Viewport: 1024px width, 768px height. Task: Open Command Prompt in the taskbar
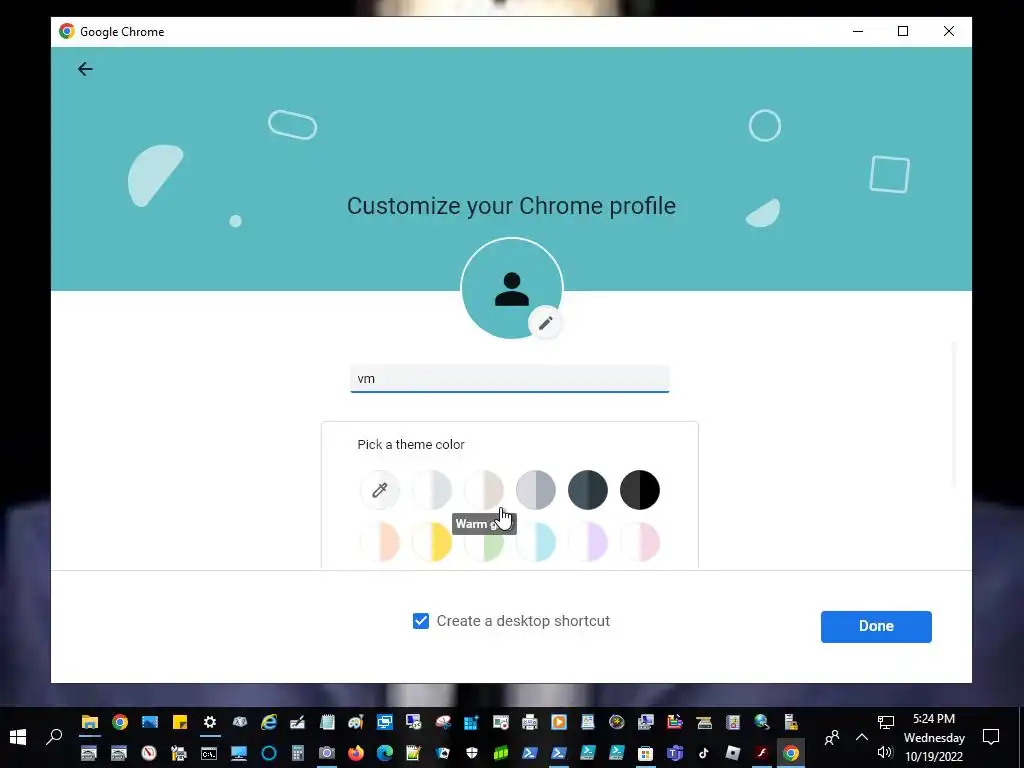(x=209, y=754)
